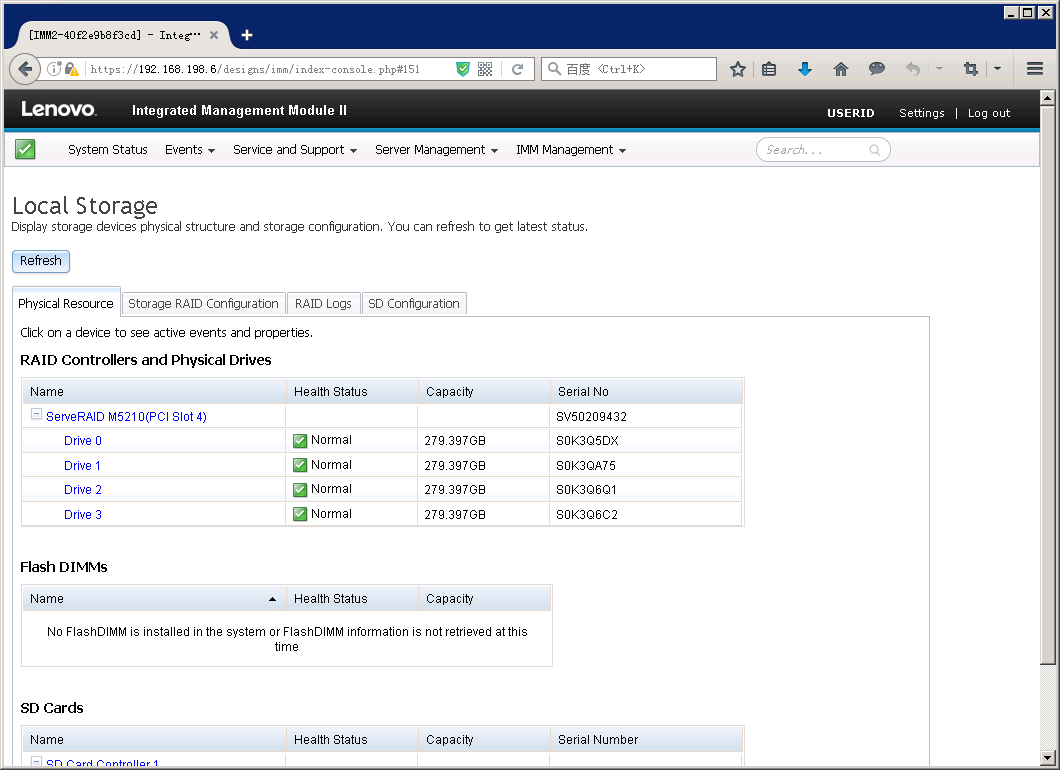The width and height of the screenshot is (1060, 770).
Task: Sort Flash DIMMs by Name column header
Action: (x=150, y=599)
